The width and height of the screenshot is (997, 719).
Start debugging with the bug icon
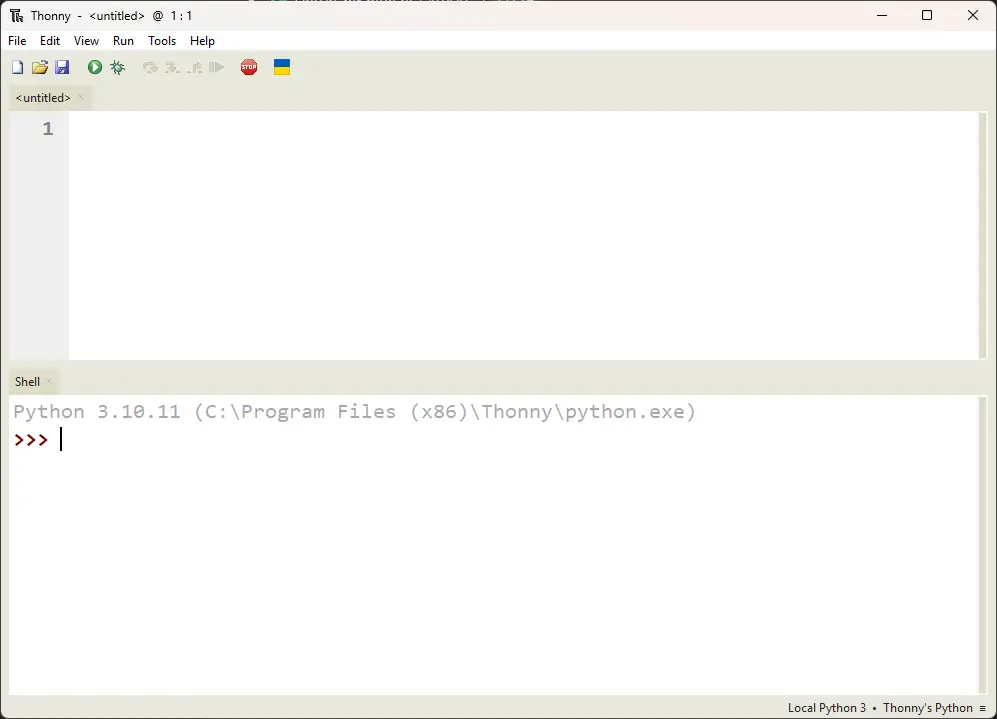click(x=118, y=67)
